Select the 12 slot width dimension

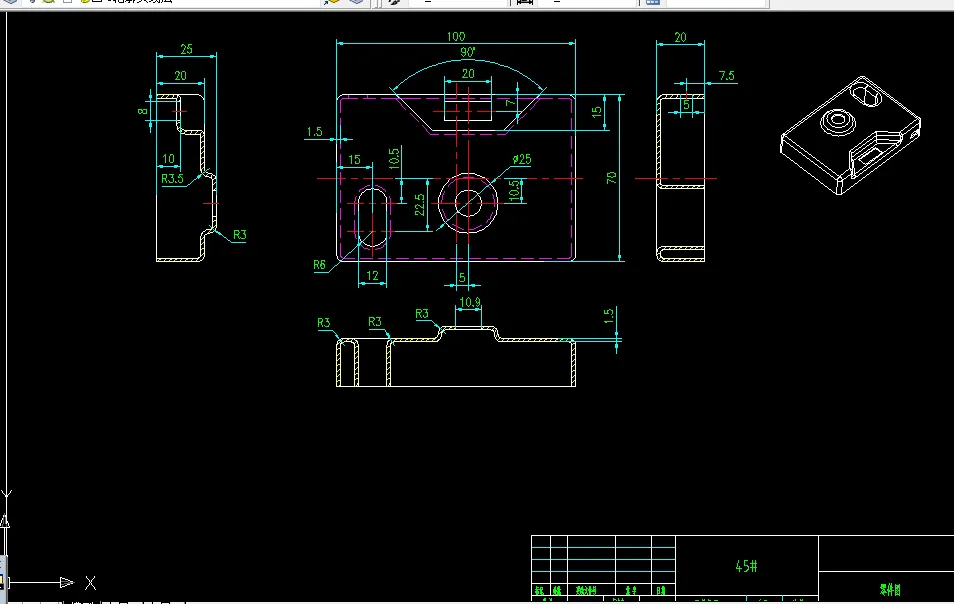point(372,276)
